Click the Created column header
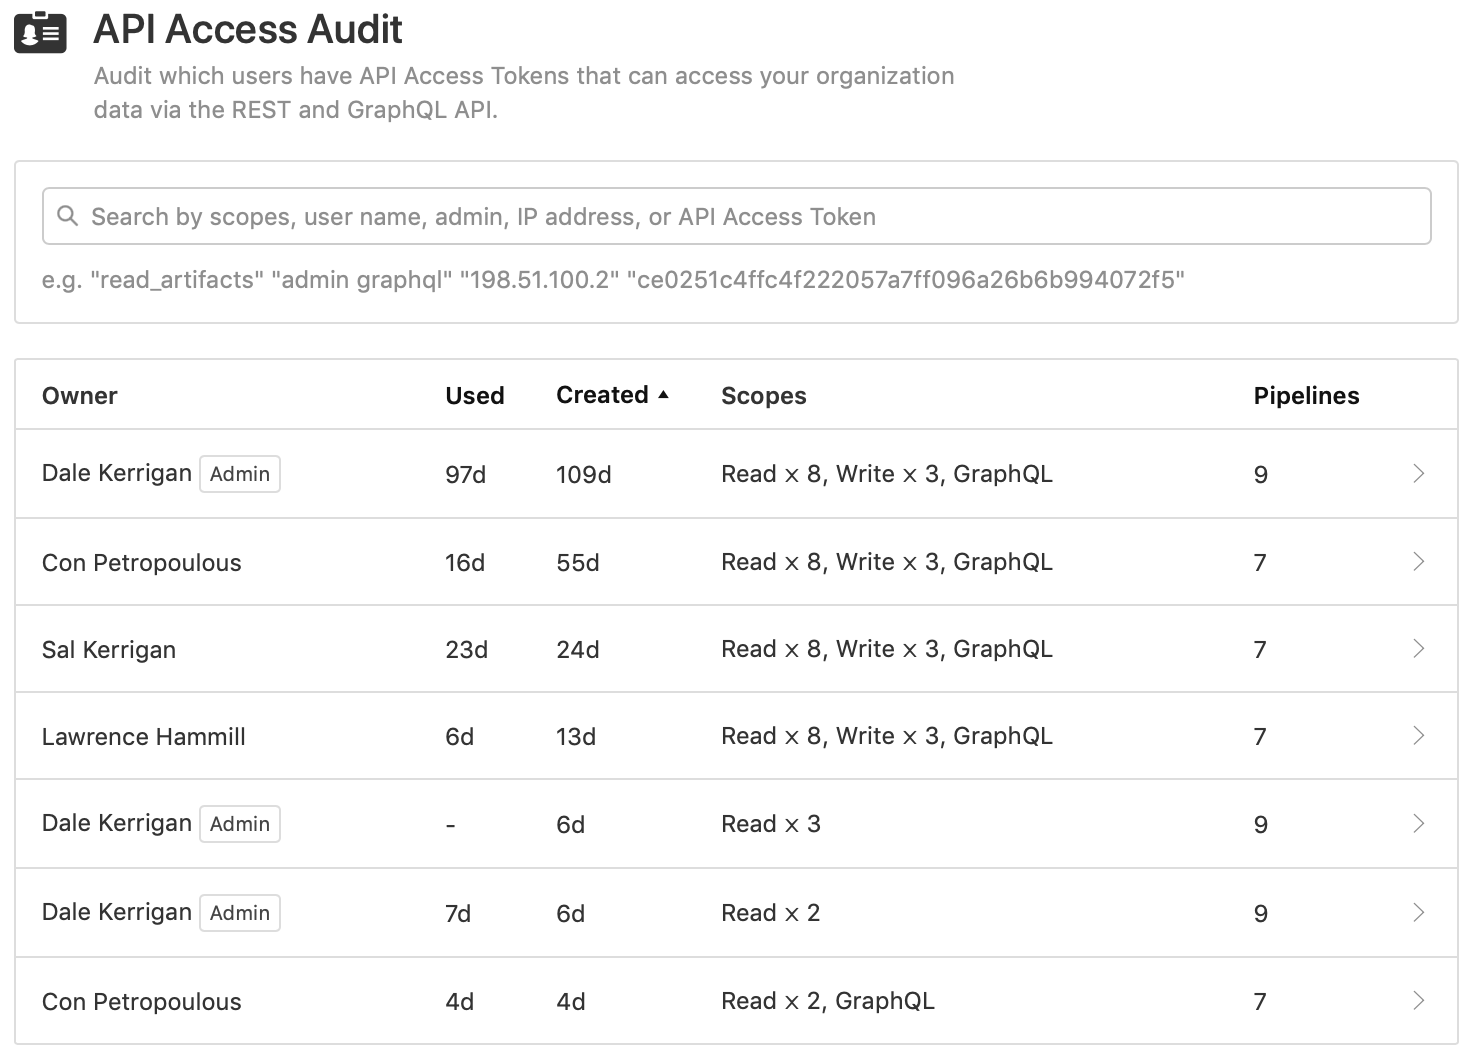 click(x=602, y=395)
